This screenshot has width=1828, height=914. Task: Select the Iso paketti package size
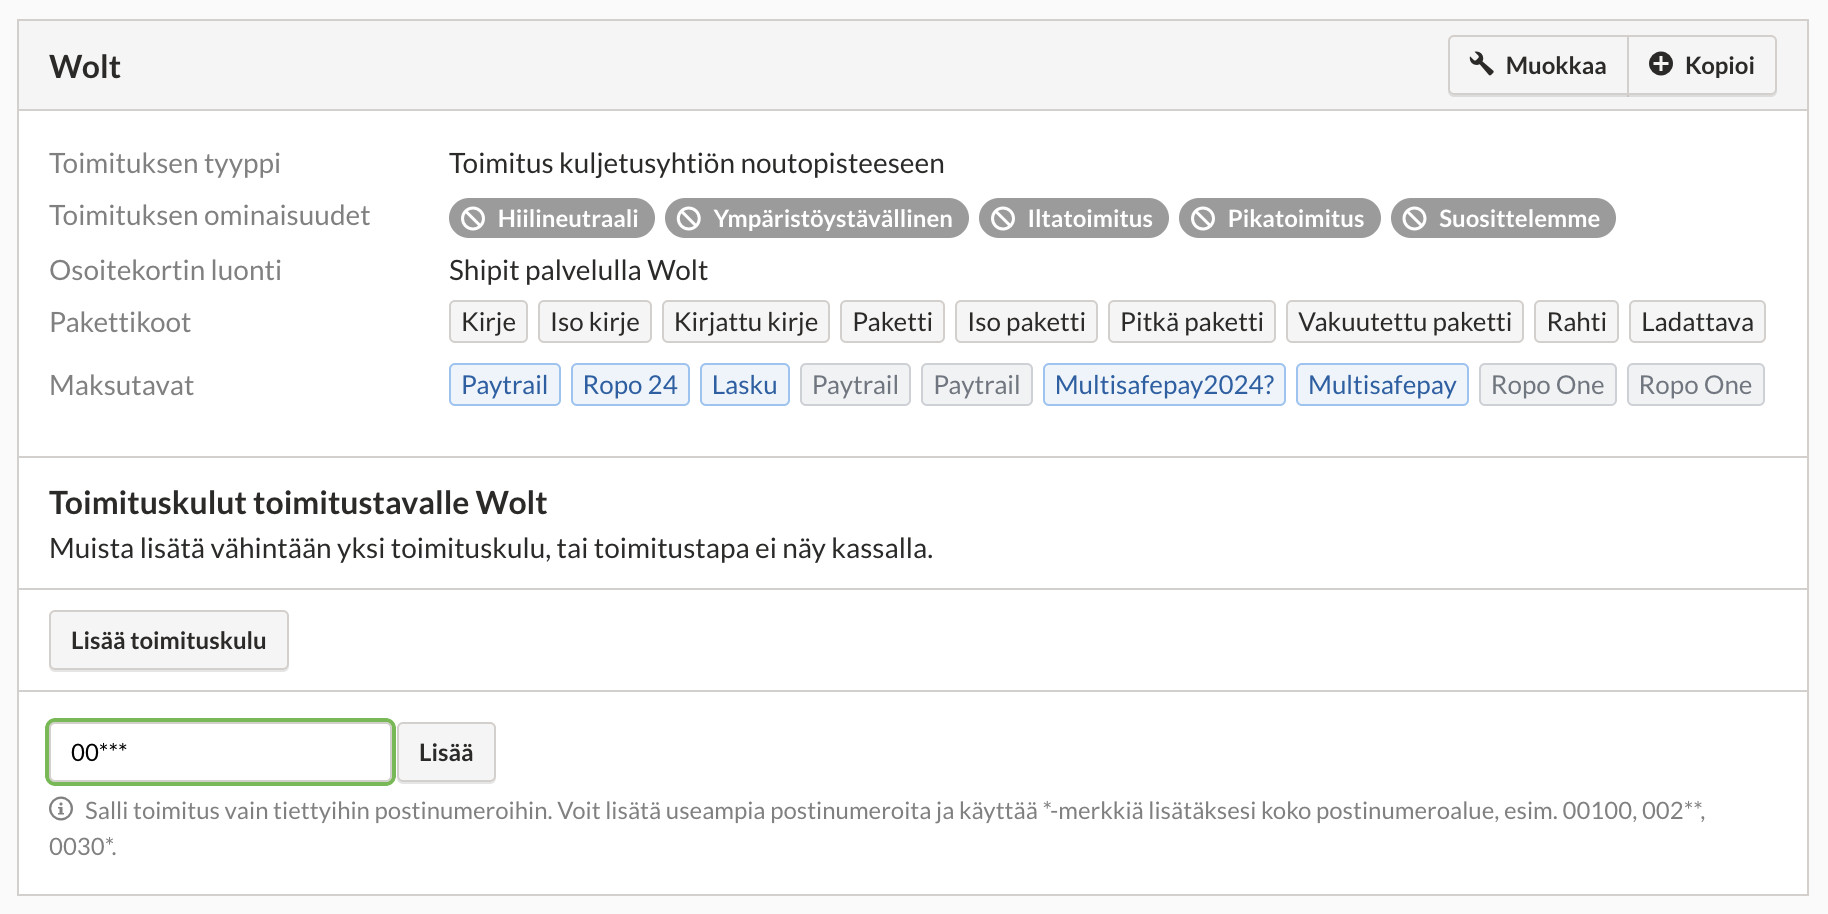click(1027, 322)
